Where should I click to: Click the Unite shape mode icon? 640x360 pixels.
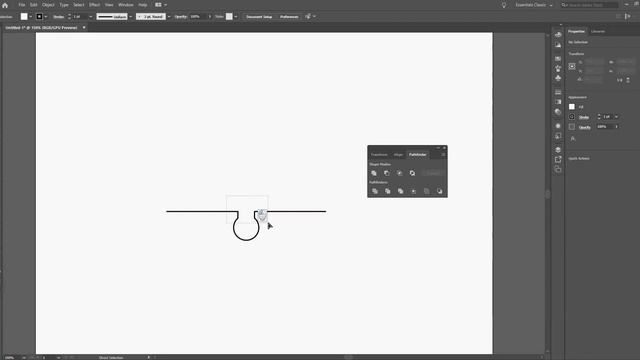click(x=374, y=173)
